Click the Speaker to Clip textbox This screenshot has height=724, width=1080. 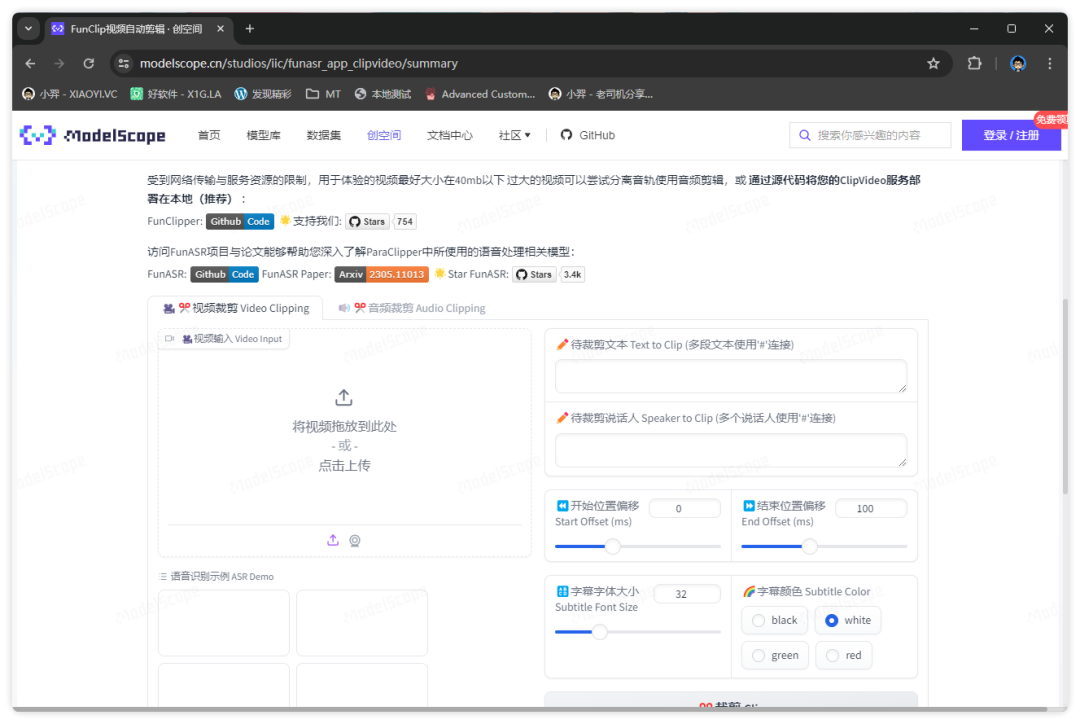coord(731,450)
